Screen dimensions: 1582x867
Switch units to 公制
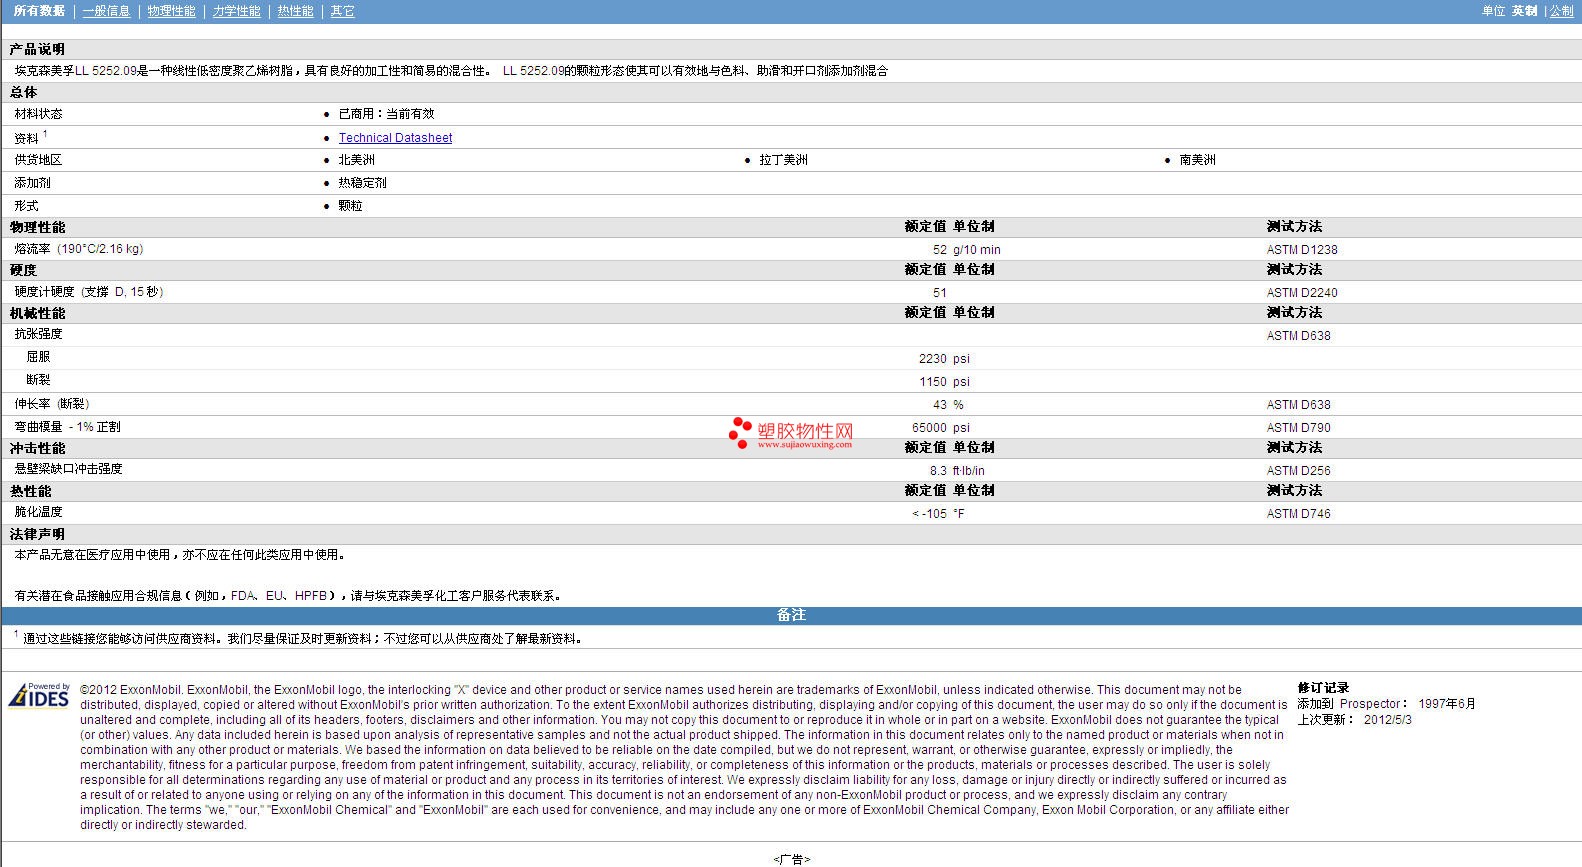(1561, 11)
